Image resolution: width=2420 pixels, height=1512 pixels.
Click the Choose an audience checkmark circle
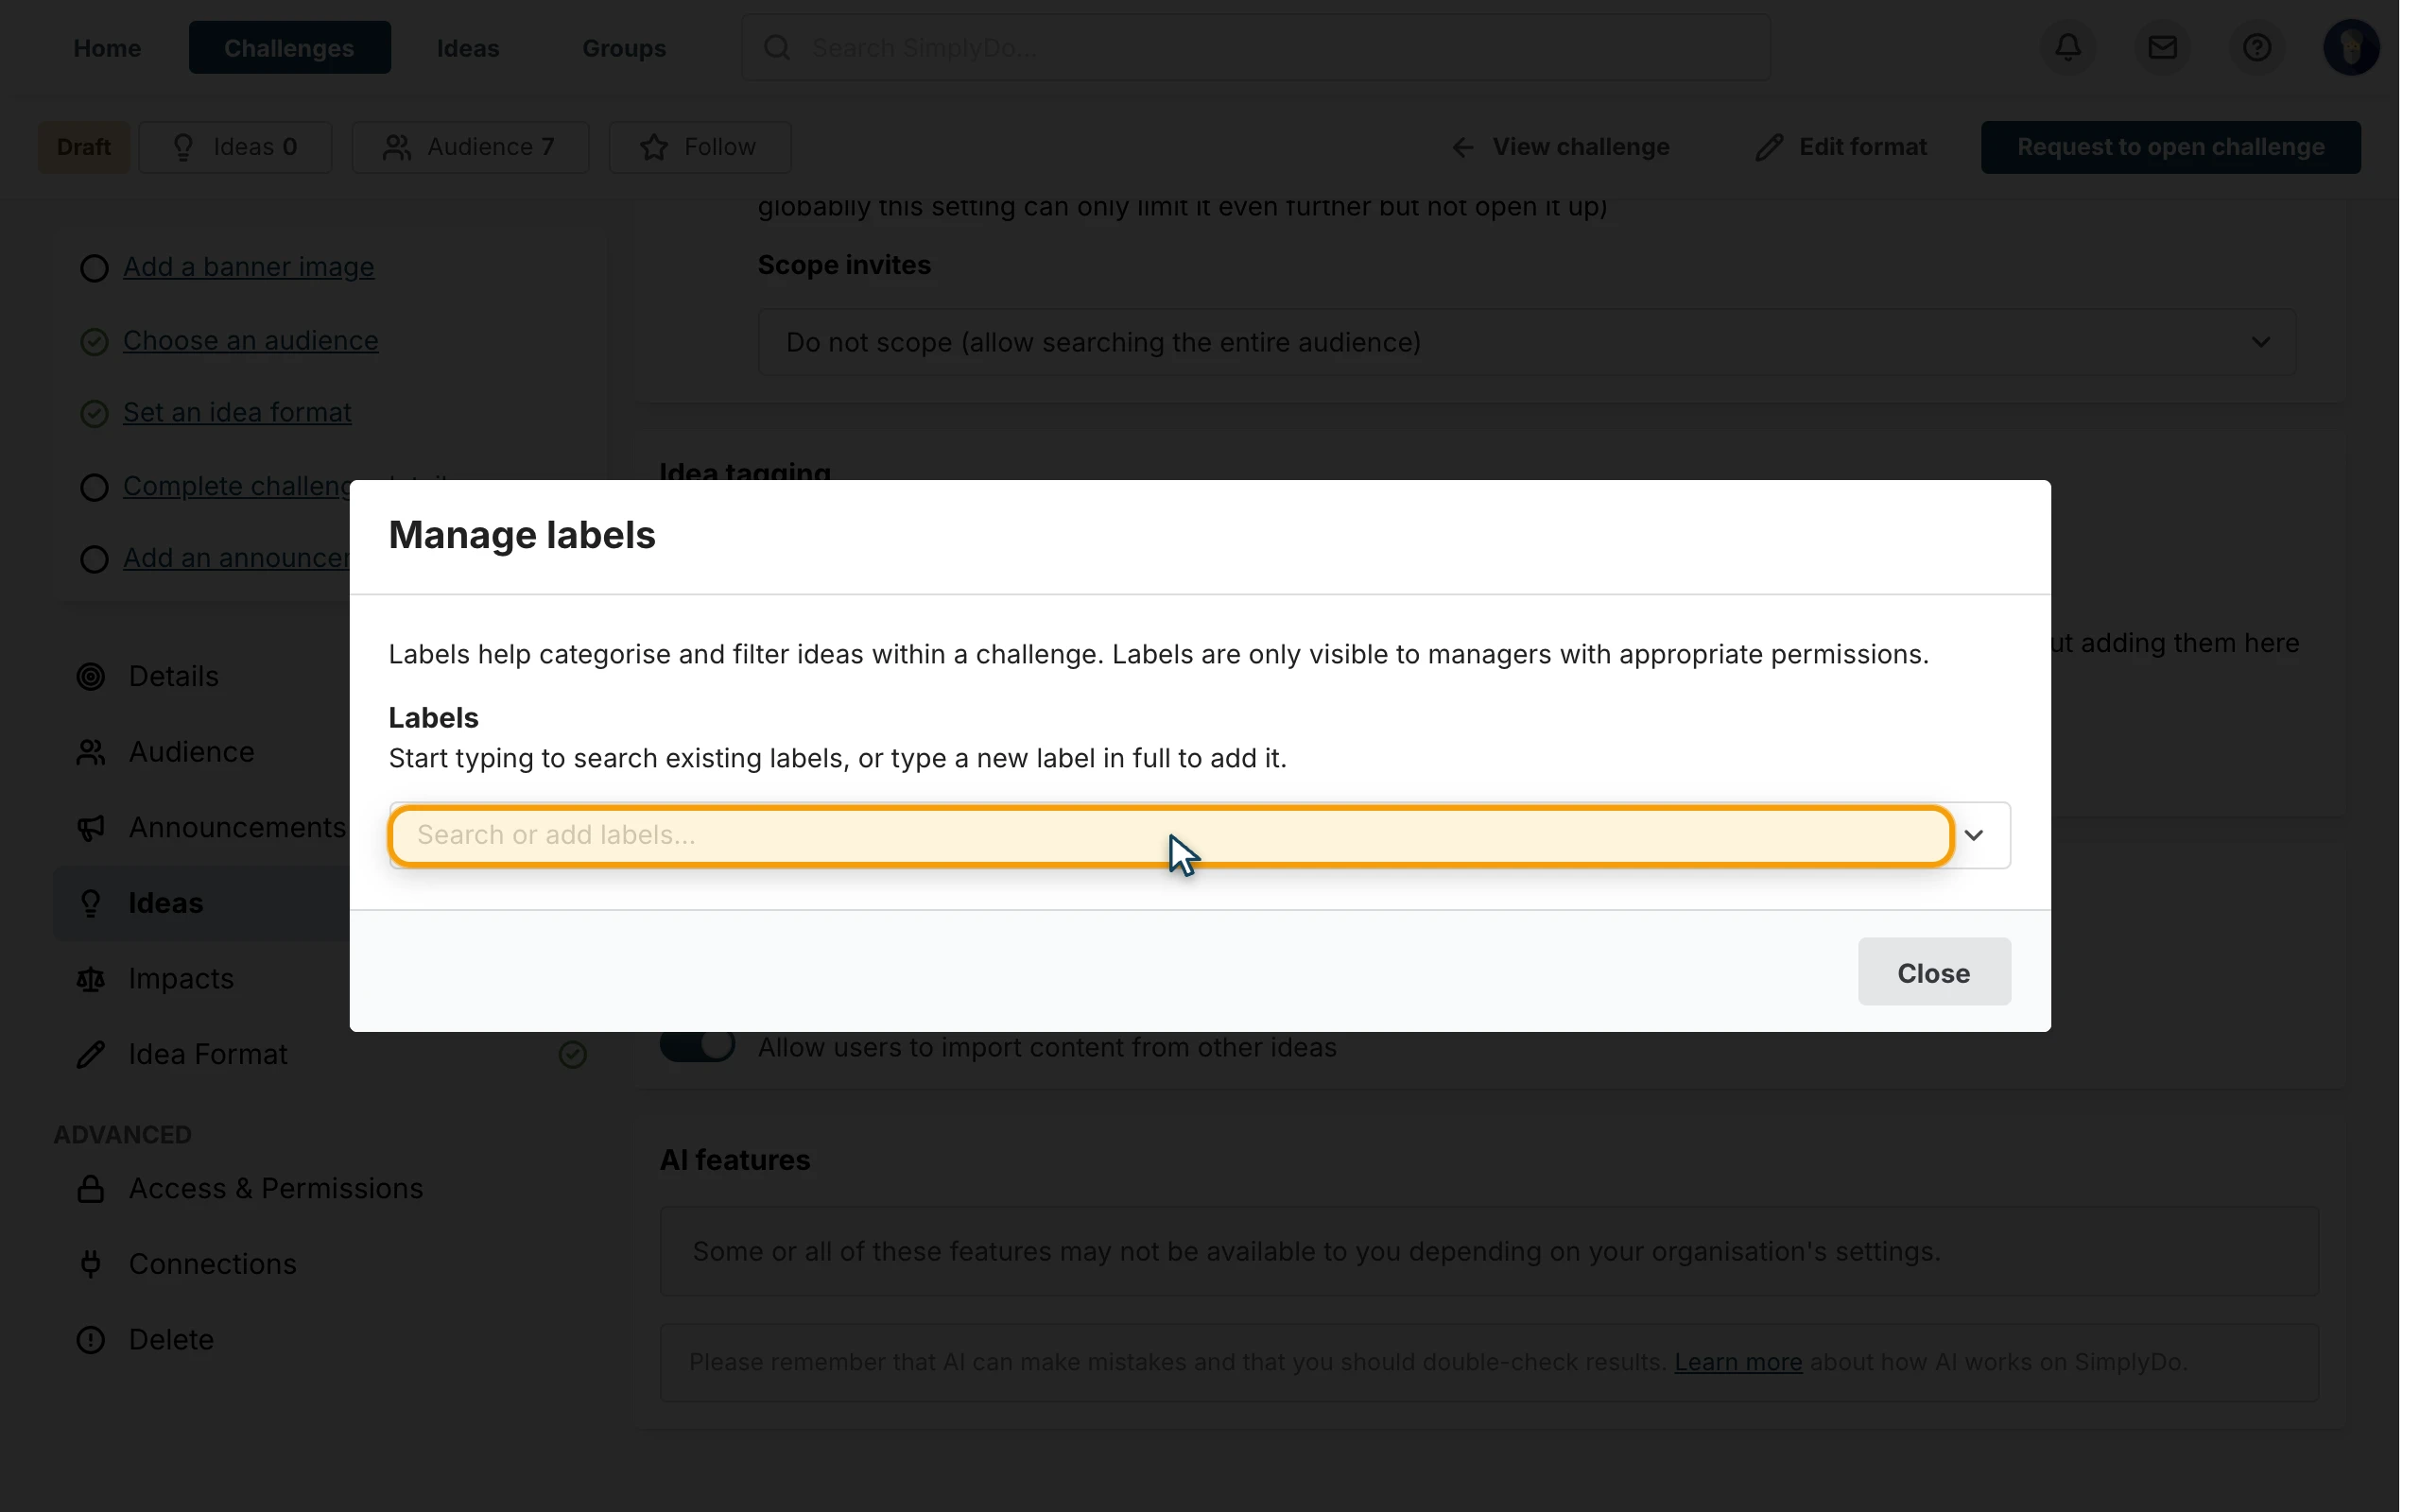(94, 342)
